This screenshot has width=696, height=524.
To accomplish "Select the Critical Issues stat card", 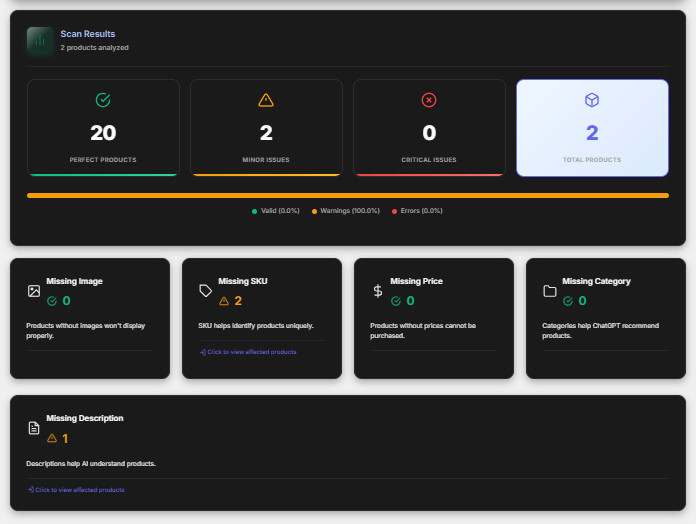I will click(429, 128).
